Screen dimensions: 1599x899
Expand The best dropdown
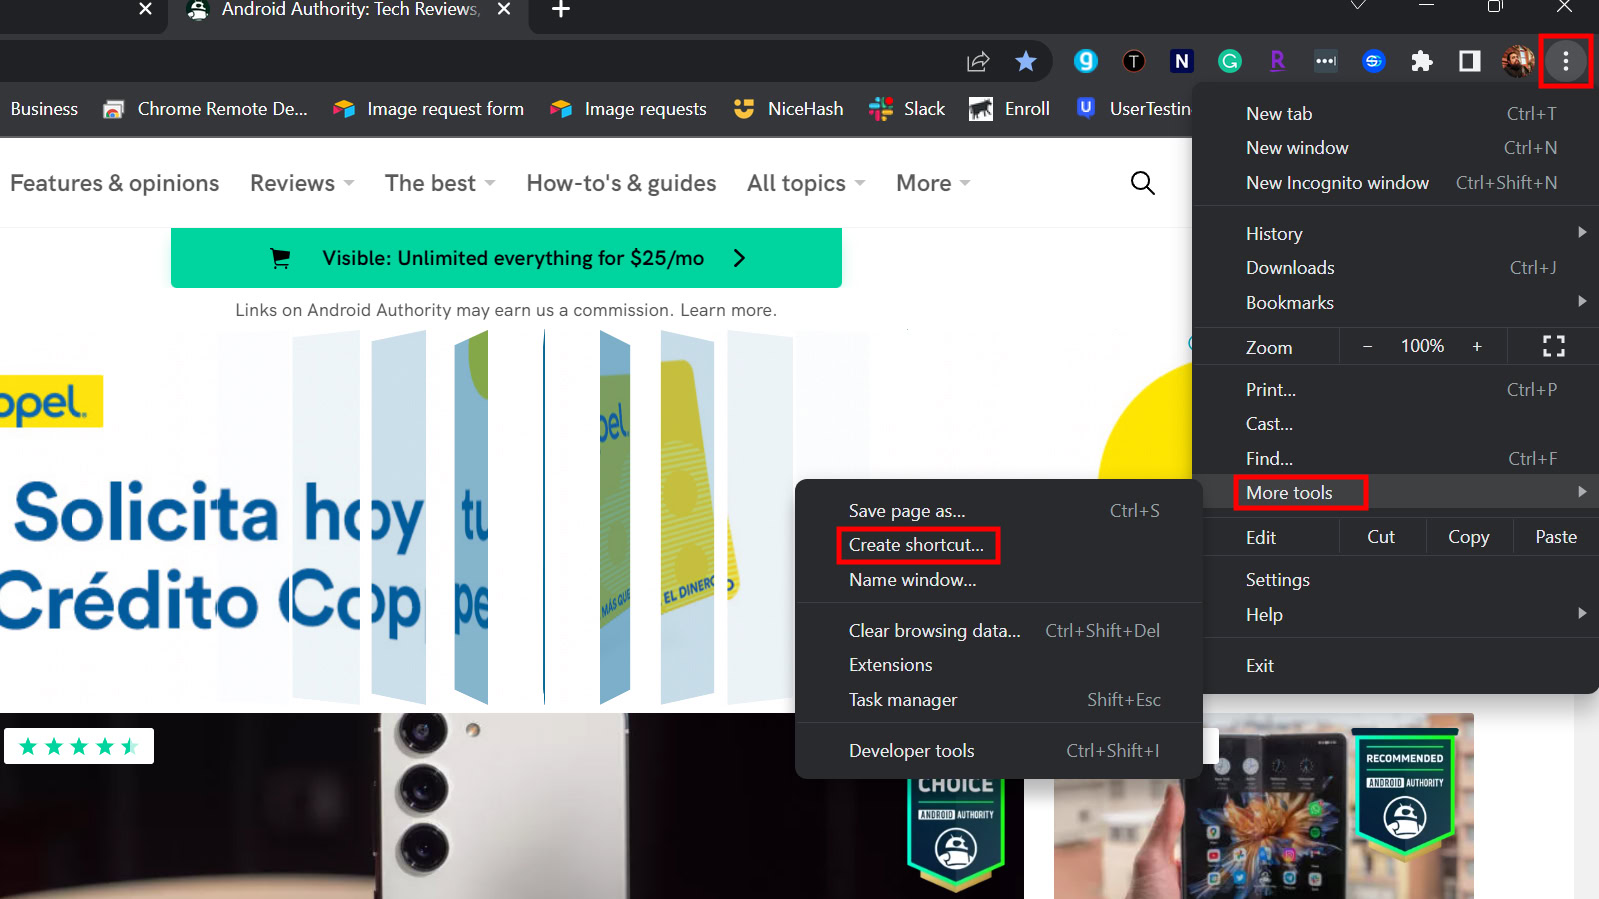point(440,183)
